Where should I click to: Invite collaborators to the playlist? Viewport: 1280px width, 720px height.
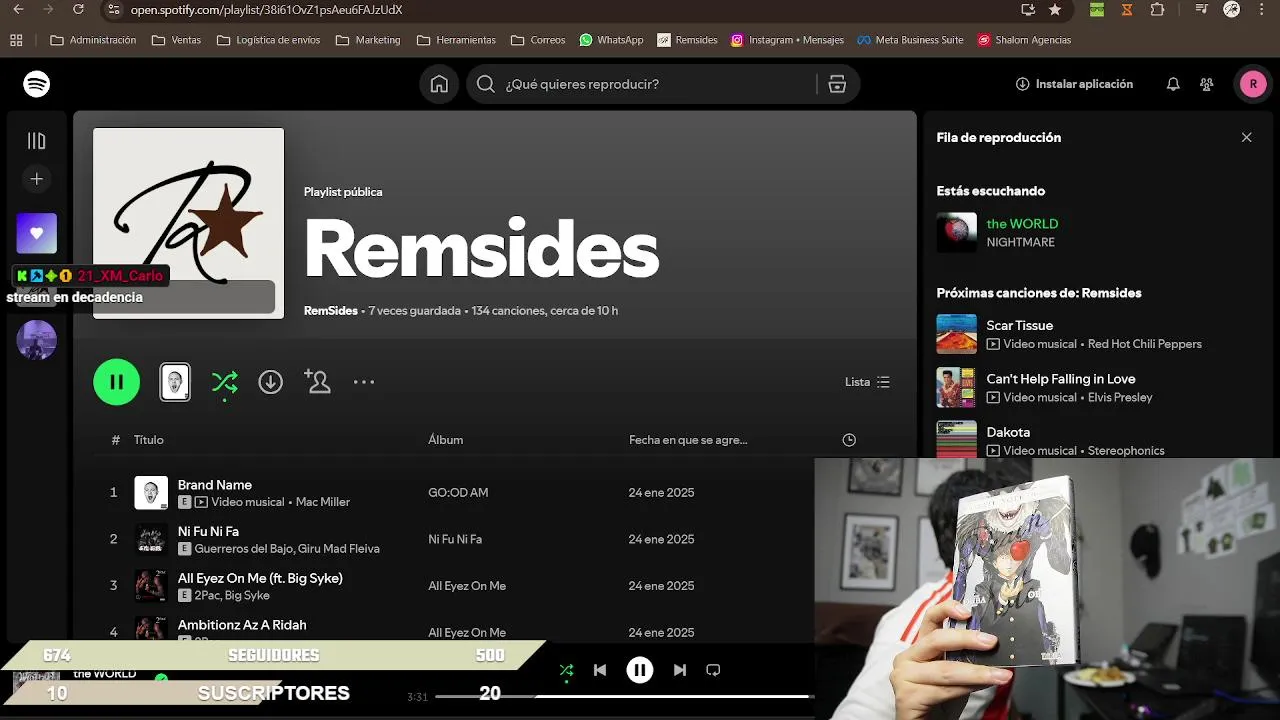point(317,382)
